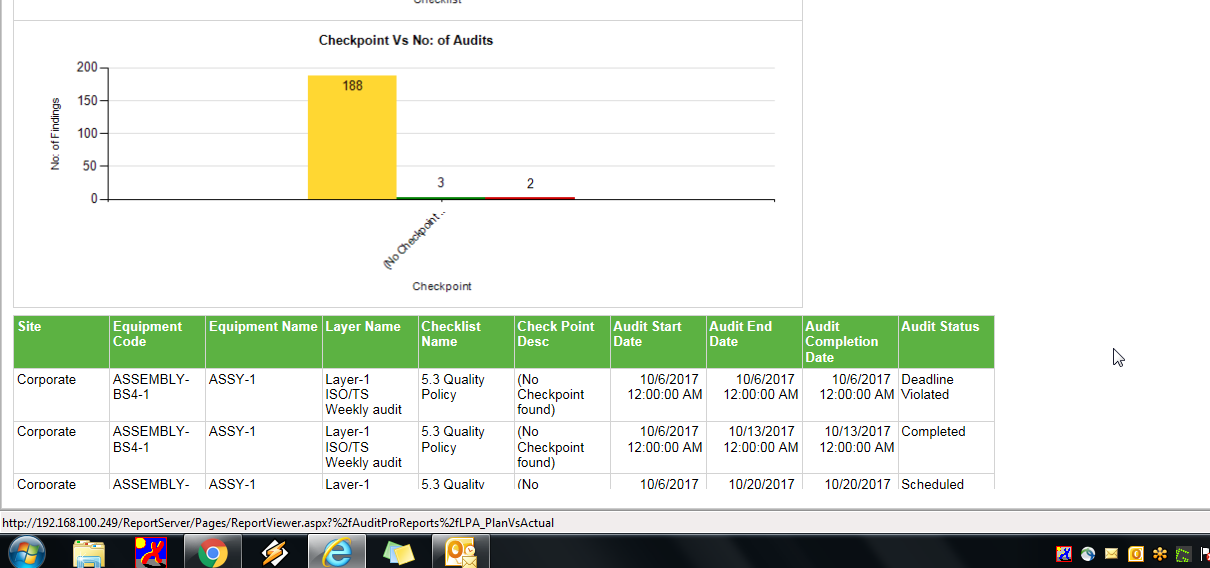1210x568 pixels.
Task: Click 'ASSEMBLY-BS4-1' in the Completed row
Action: (151, 439)
